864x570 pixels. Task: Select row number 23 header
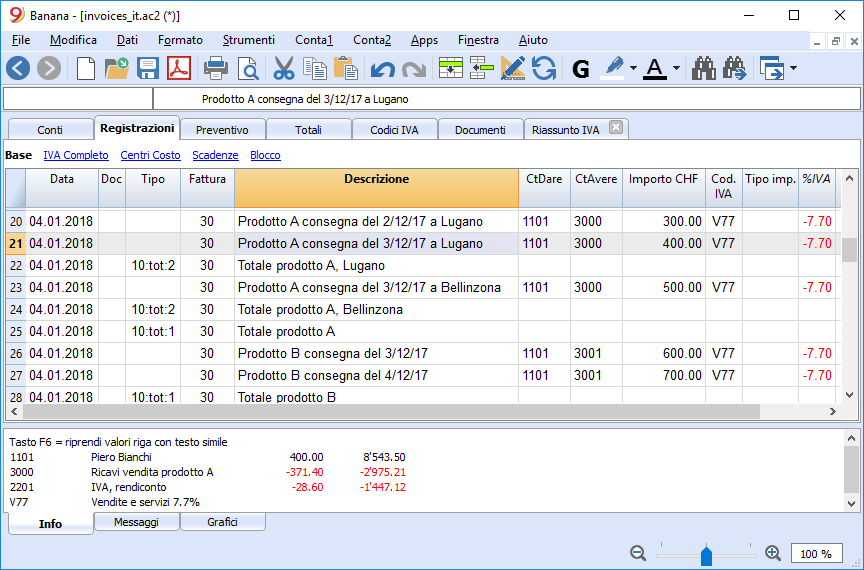click(16, 288)
